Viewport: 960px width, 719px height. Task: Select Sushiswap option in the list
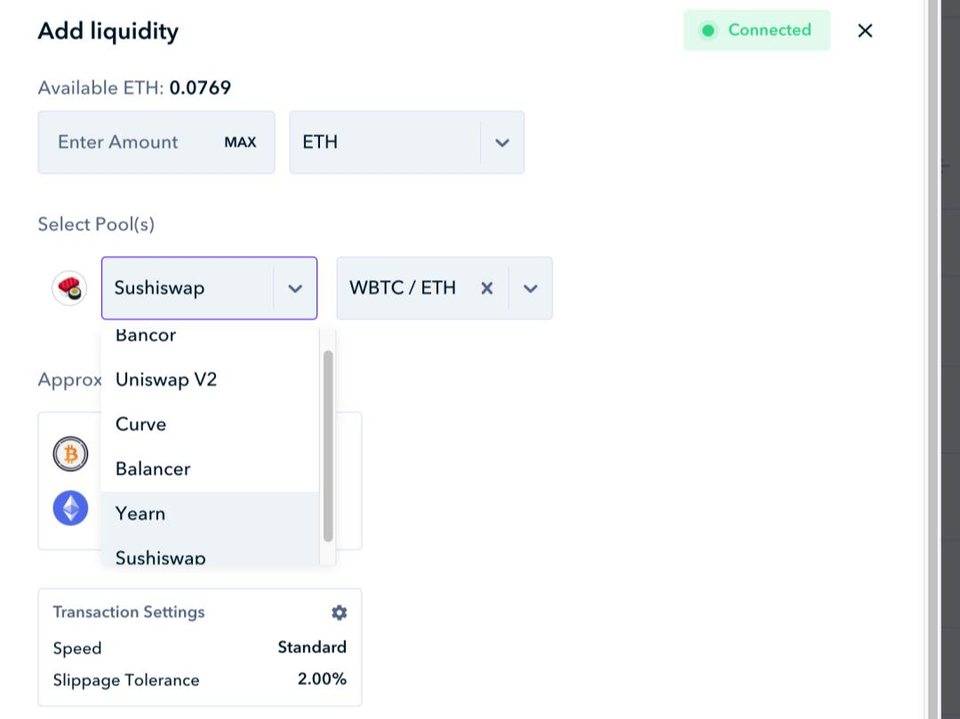click(160, 556)
